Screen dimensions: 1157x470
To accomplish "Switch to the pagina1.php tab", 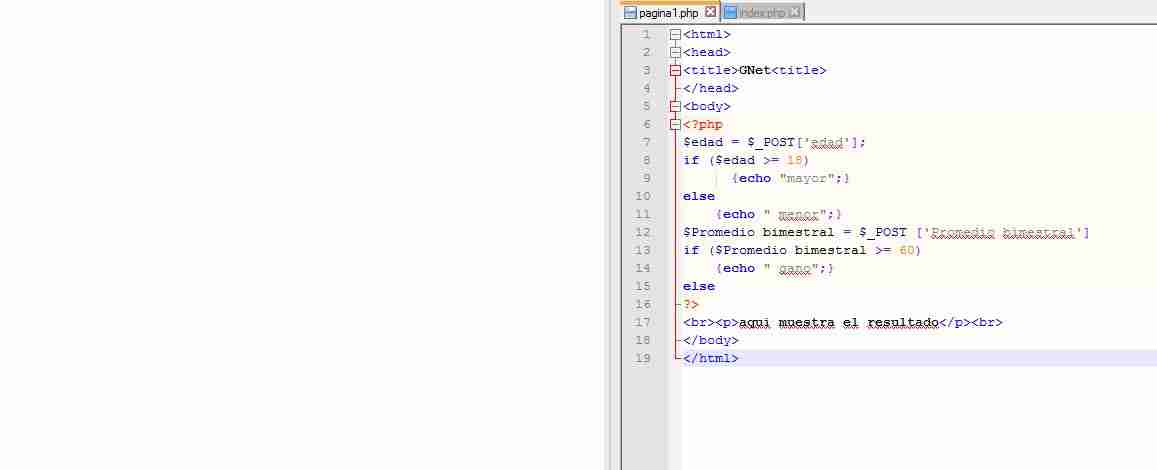I will pyautogui.click(x=669, y=13).
